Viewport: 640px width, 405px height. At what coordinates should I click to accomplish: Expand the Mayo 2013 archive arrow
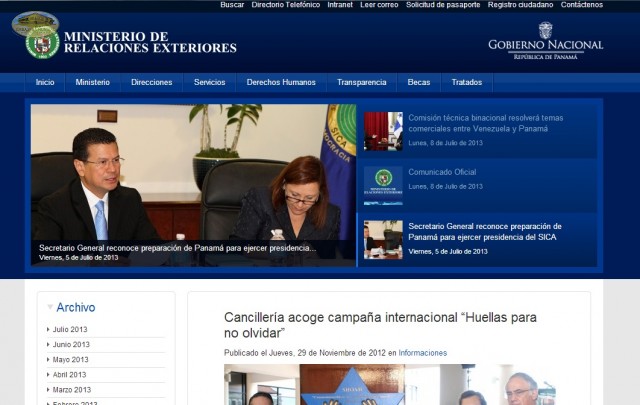point(48,359)
